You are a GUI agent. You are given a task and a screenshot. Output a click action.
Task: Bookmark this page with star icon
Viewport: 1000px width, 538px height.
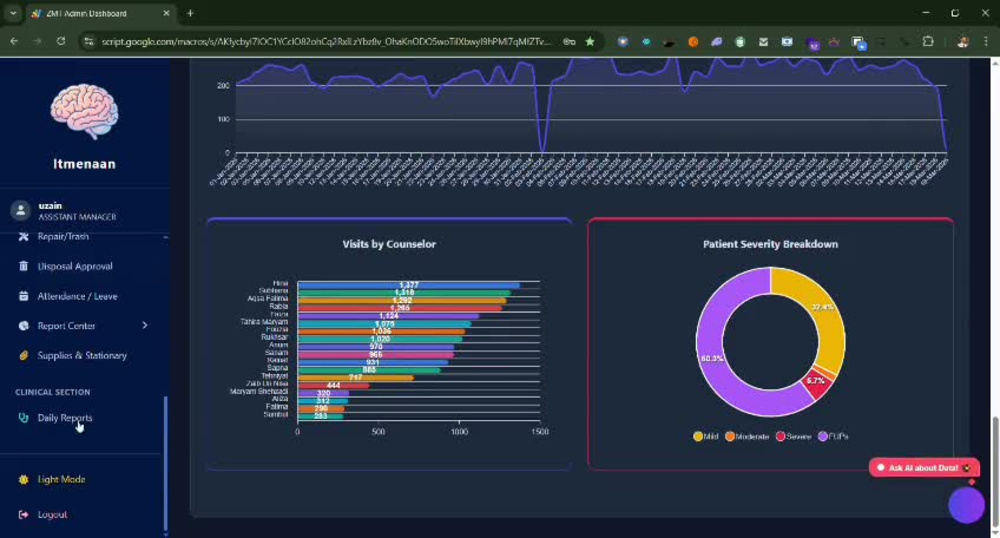[x=590, y=41]
